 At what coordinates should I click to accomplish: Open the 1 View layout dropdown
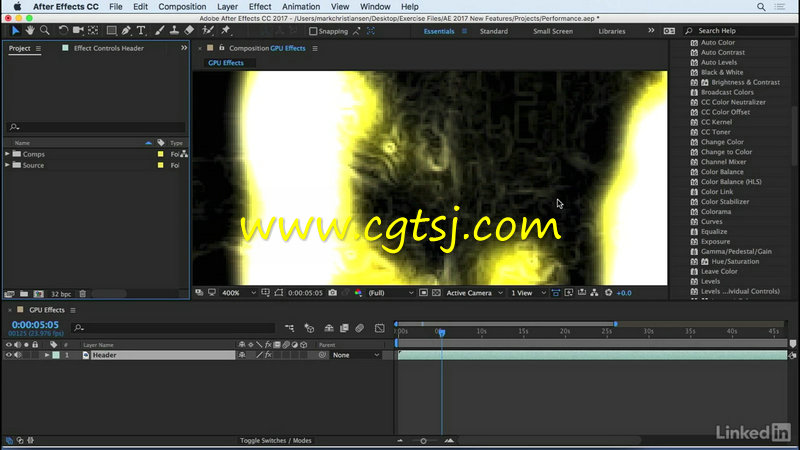(x=529, y=293)
